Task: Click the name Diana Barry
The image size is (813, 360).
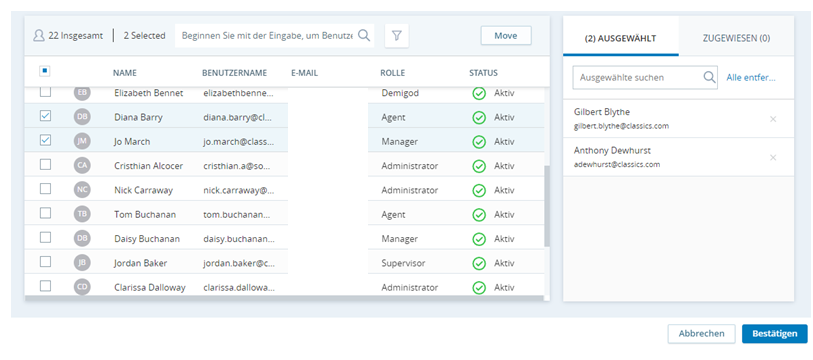Action: pyautogui.click(x=138, y=117)
